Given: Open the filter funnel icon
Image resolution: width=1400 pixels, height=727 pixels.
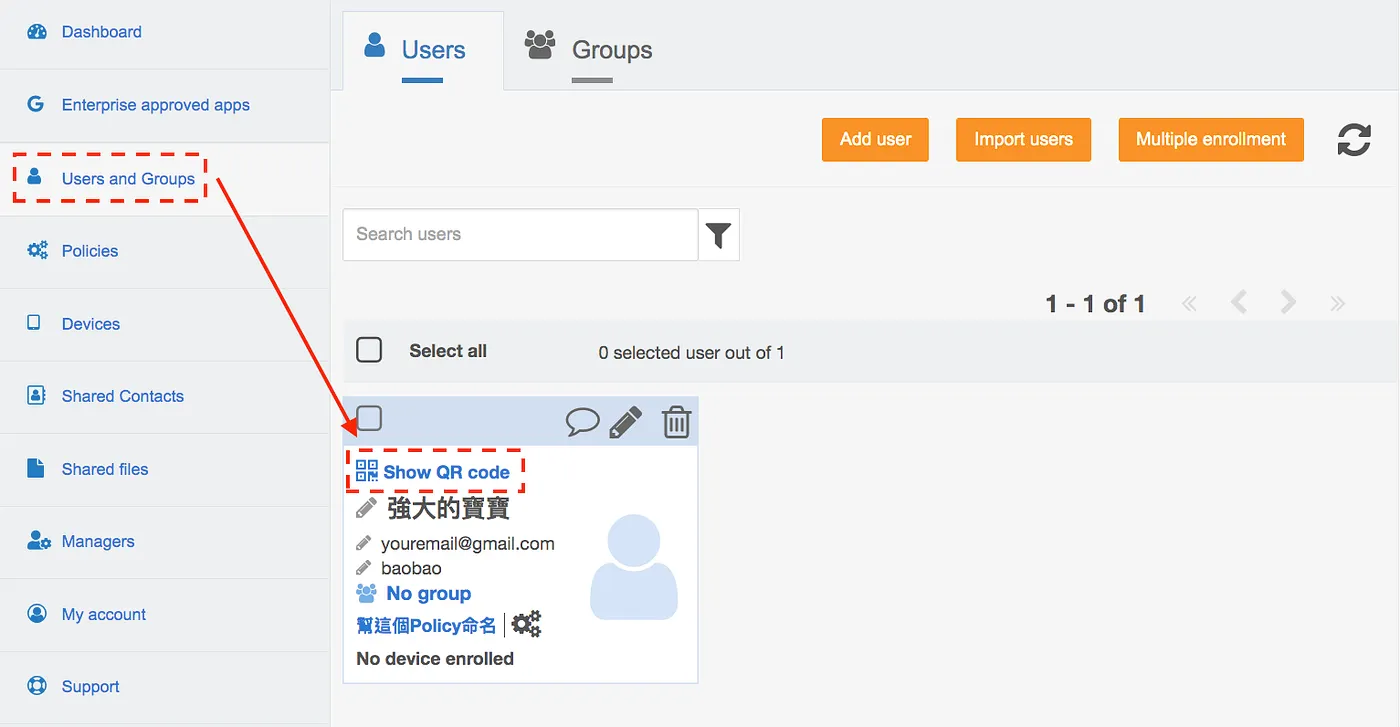Looking at the screenshot, I should pyautogui.click(x=718, y=235).
